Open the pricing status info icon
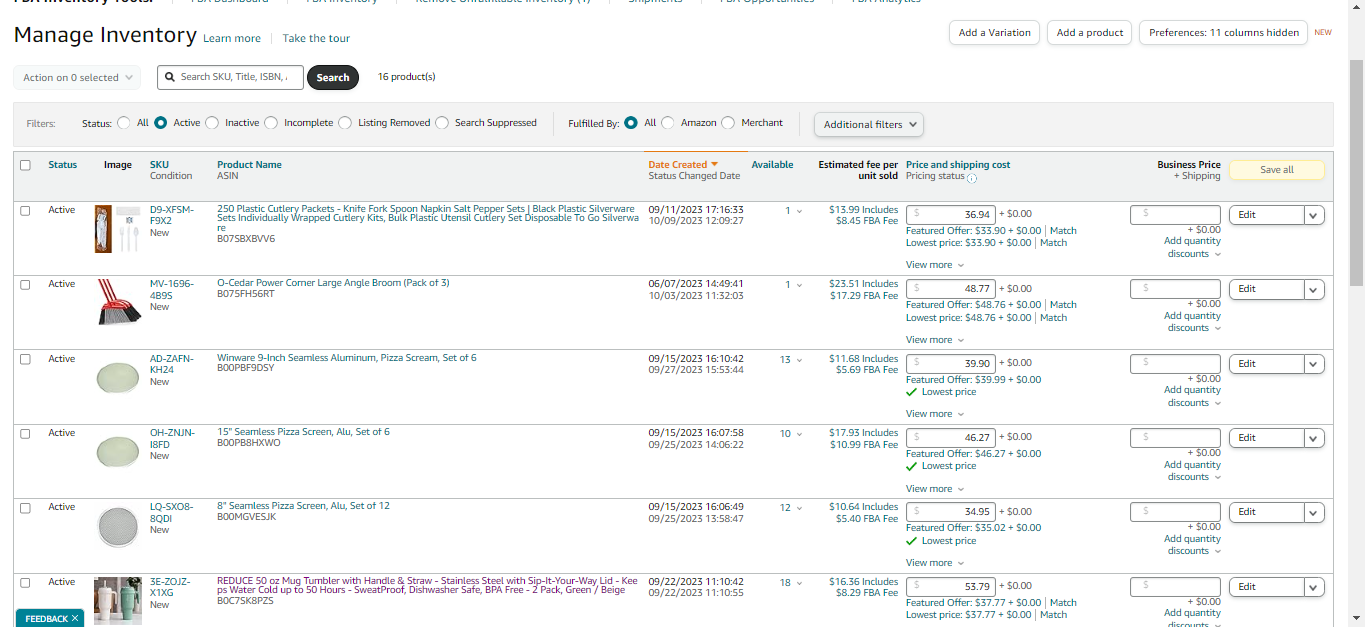The width and height of the screenshot is (1365, 627). pos(972,178)
